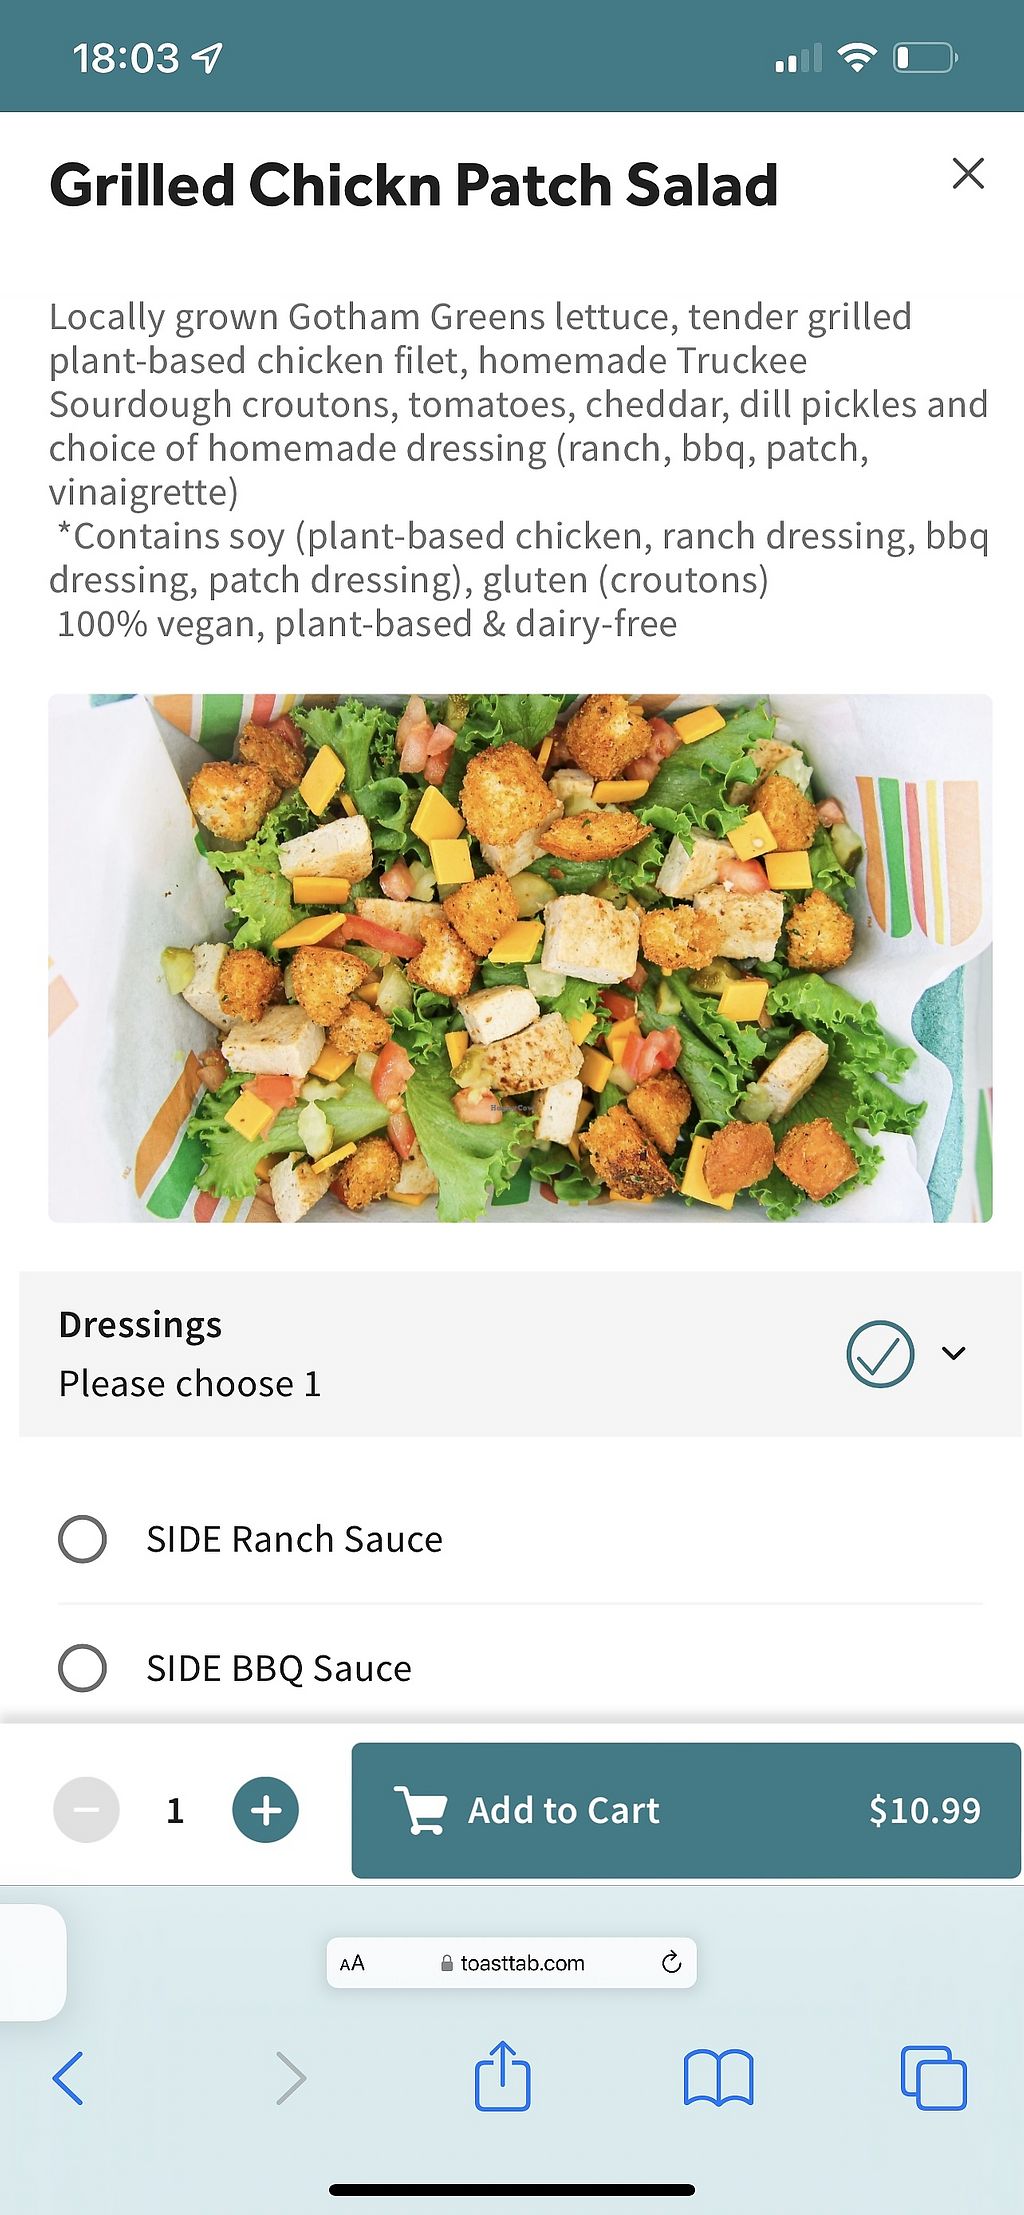Tap the Safari share icon

(x=502, y=2078)
